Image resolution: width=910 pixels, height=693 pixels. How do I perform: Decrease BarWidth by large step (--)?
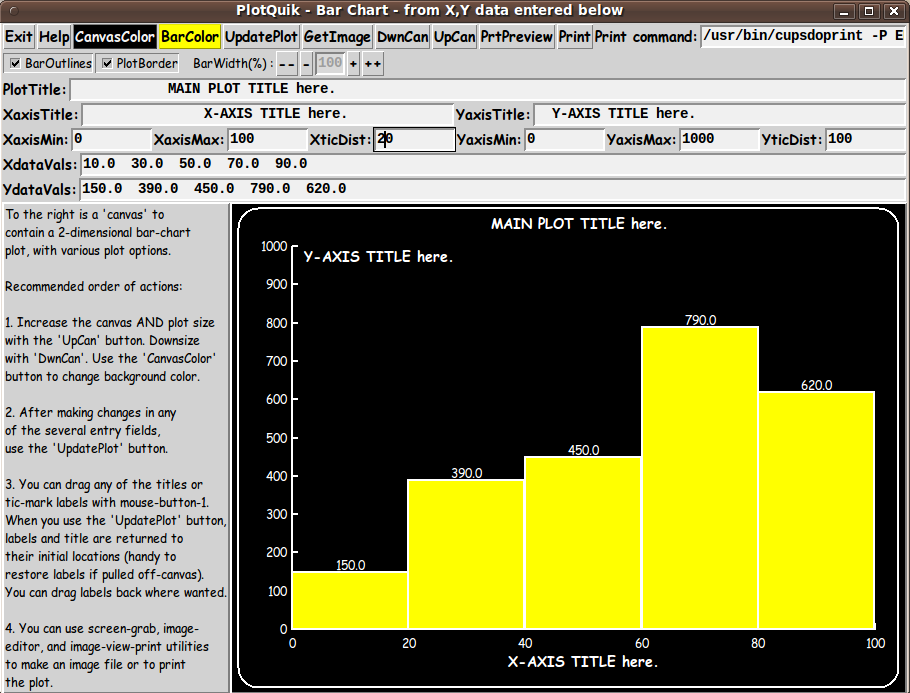(287, 64)
